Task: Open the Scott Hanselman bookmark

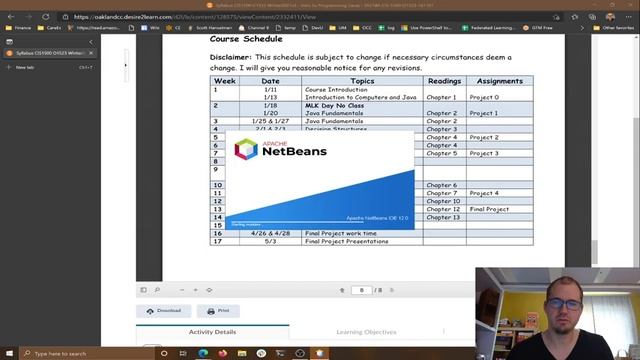Action: click(x=210, y=28)
